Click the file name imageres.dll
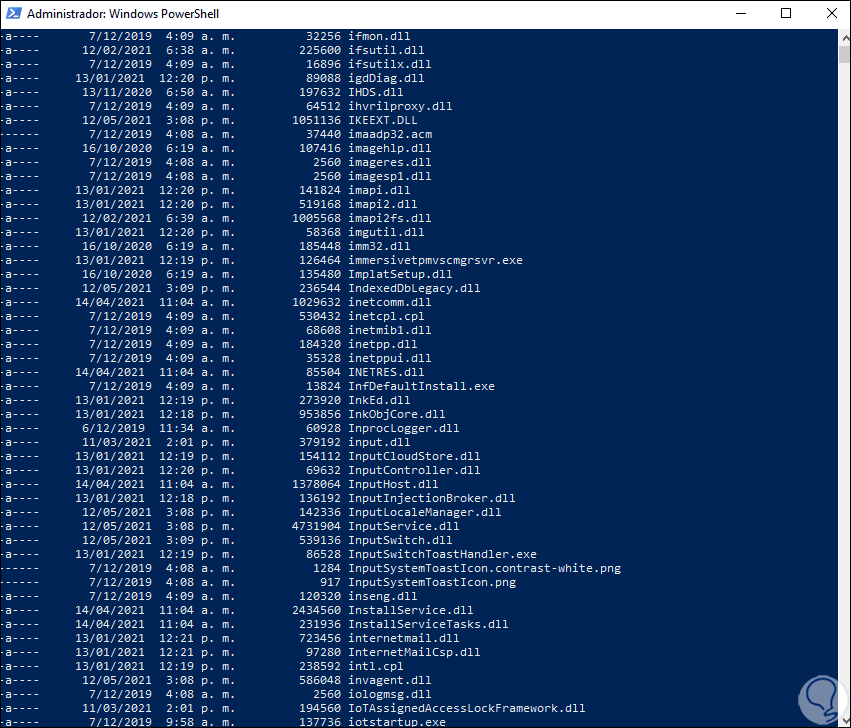 coord(390,162)
